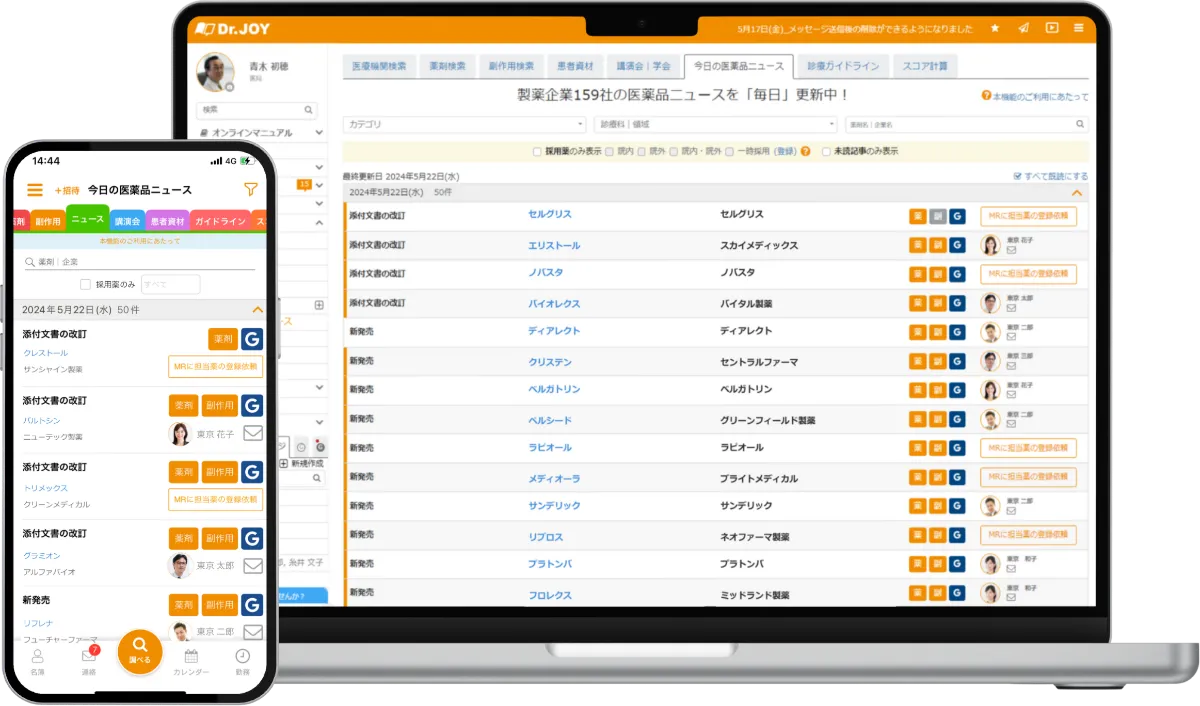
Task: Open カレンダー in phone bottom bar
Action: coord(191,661)
